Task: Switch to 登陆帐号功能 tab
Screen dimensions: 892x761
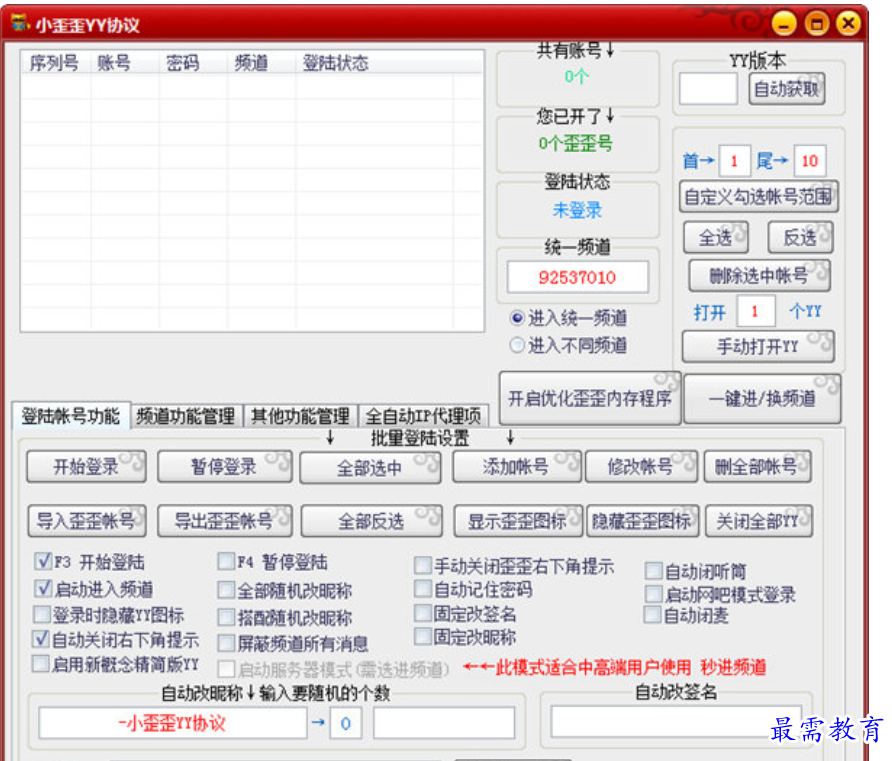Action: click(71, 416)
